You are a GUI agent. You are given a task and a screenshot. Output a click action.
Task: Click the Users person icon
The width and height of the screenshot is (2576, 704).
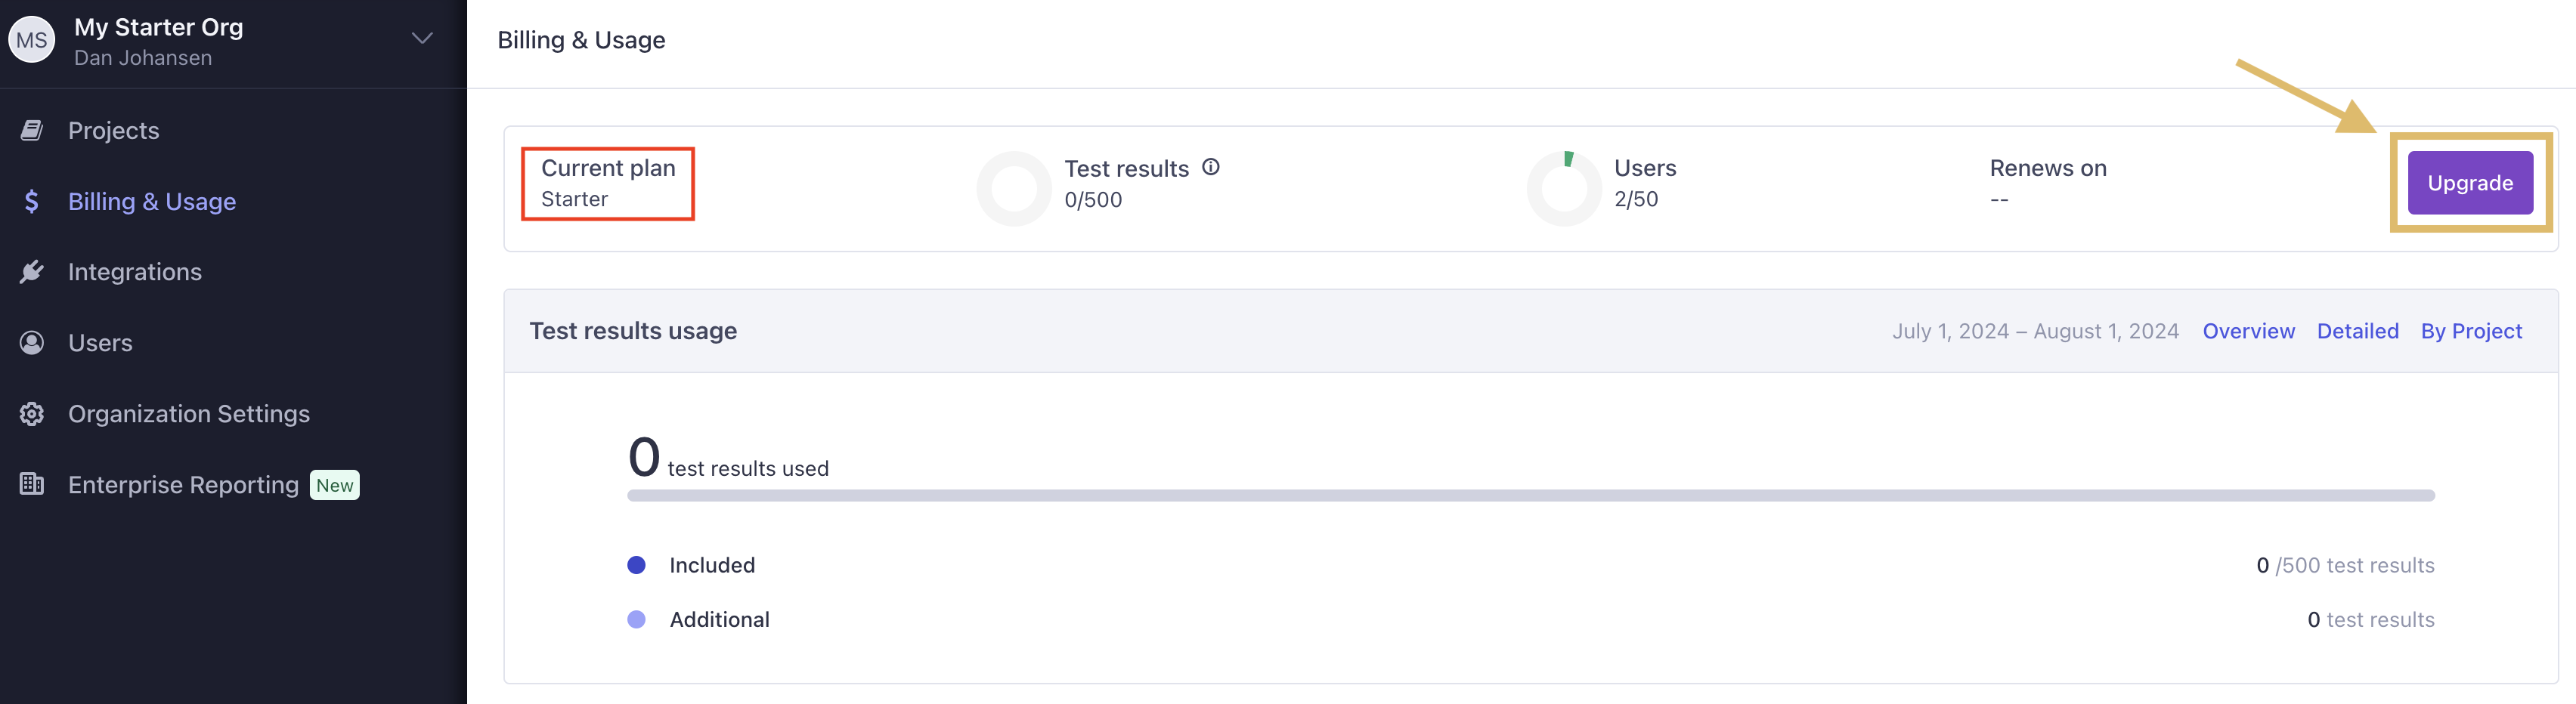pos(32,343)
